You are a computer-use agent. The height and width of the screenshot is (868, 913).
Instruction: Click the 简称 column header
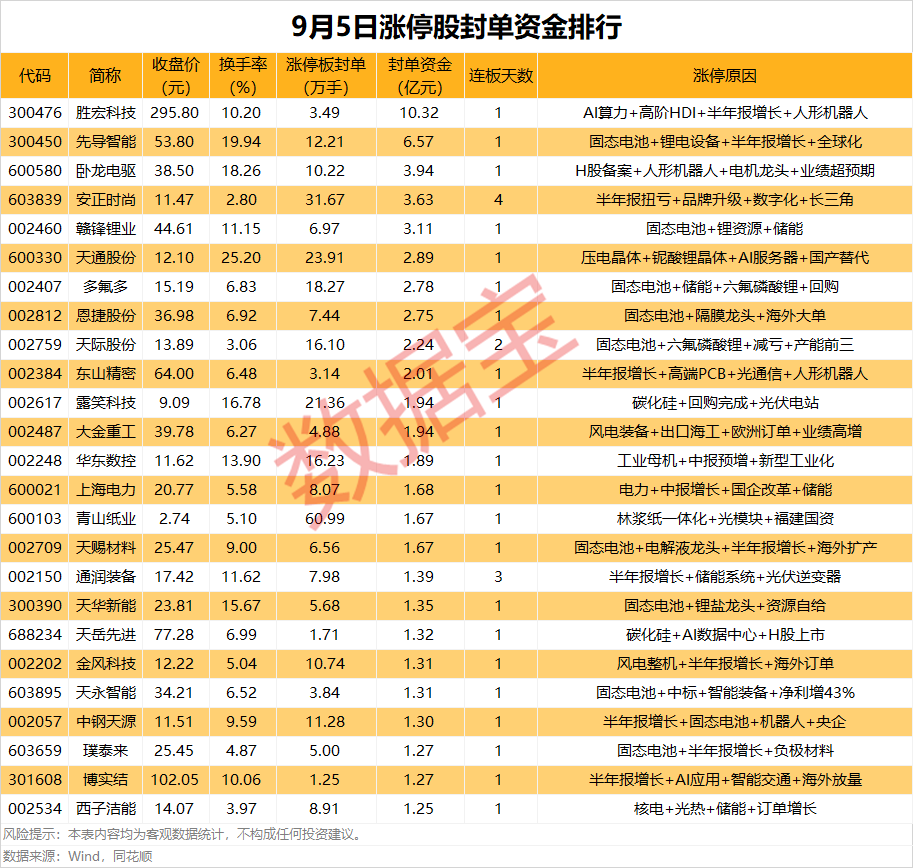click(105, 76)
